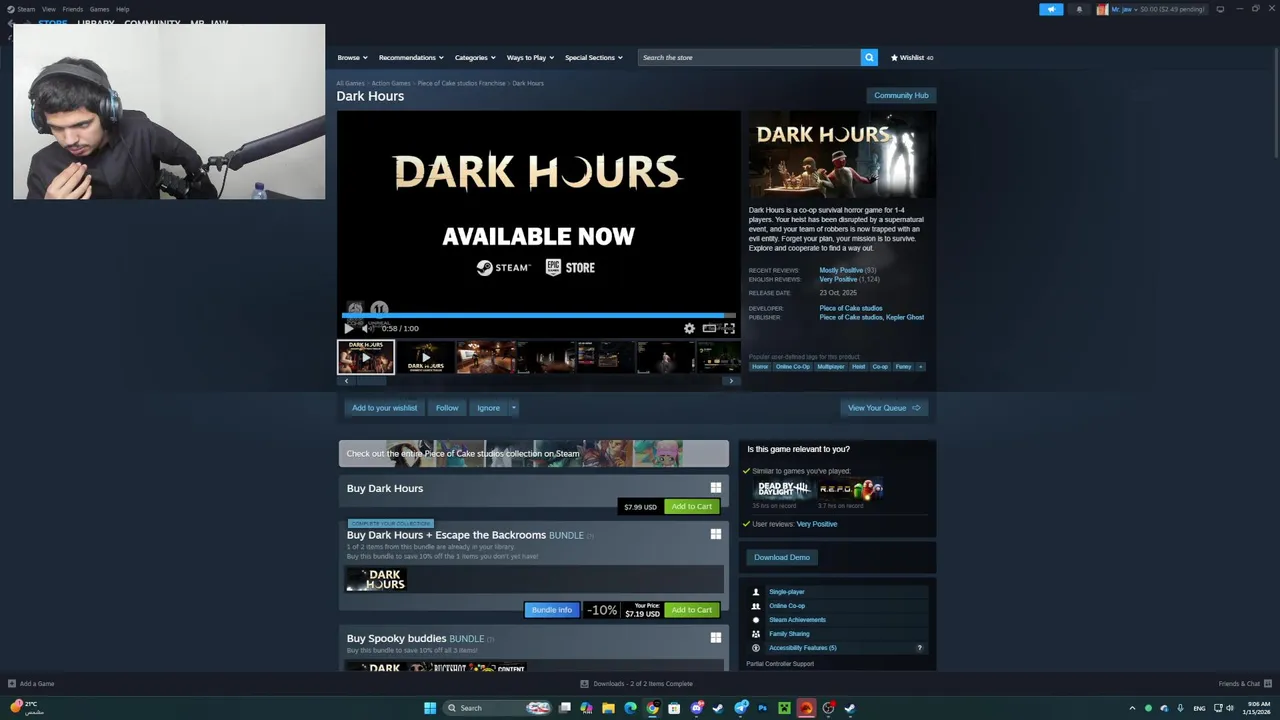Screen dimensions: 1280x720
Task: Enter fullscreen for the trailer video
Action: (x=729, y=328)
